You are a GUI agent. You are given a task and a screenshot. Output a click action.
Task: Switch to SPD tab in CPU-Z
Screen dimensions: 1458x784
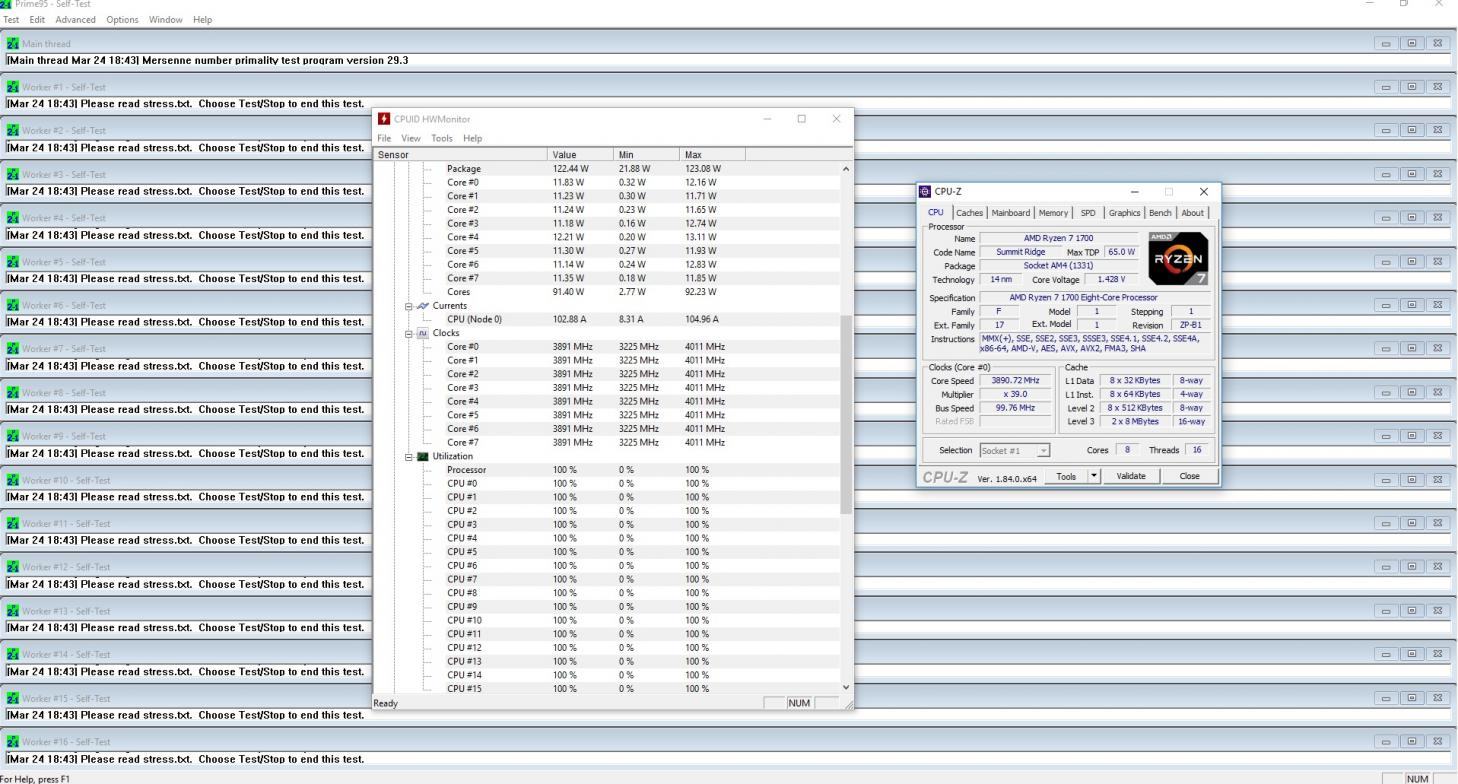tap(1087, 213)
